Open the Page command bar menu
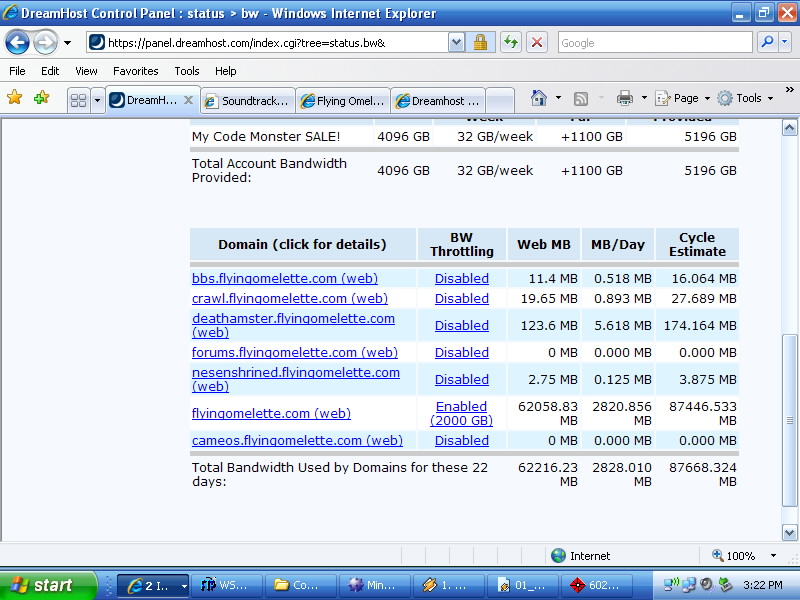800x600 pixels. pyautogui.click(x=683, y=98)
